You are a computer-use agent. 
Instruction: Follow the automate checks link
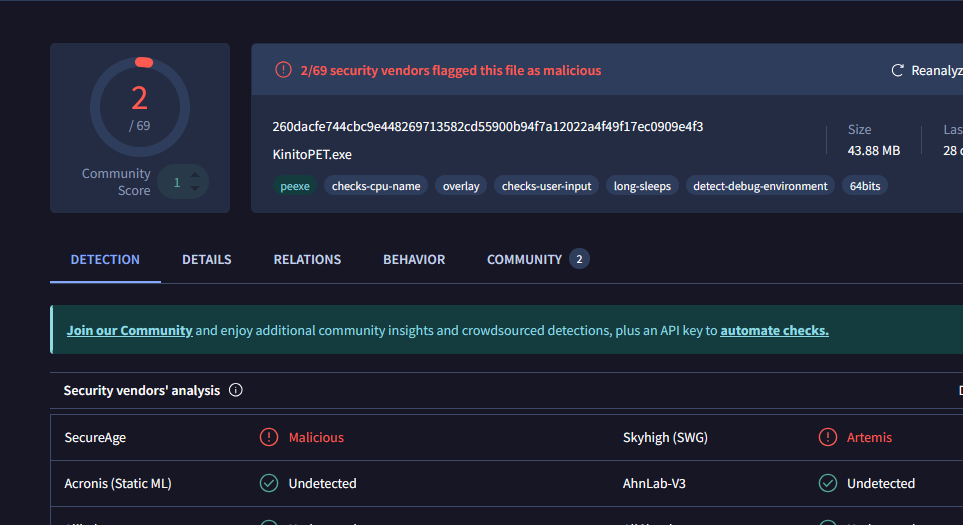(774, 330)
